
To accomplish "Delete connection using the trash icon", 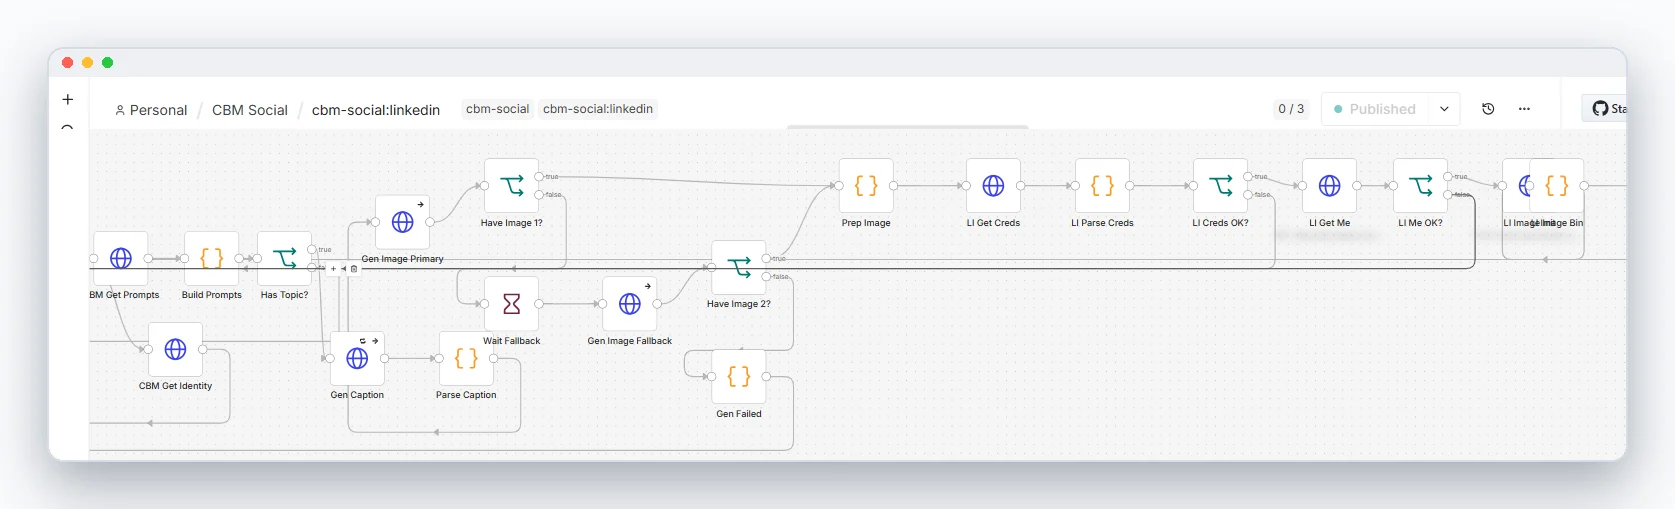I will click(354, 269).
